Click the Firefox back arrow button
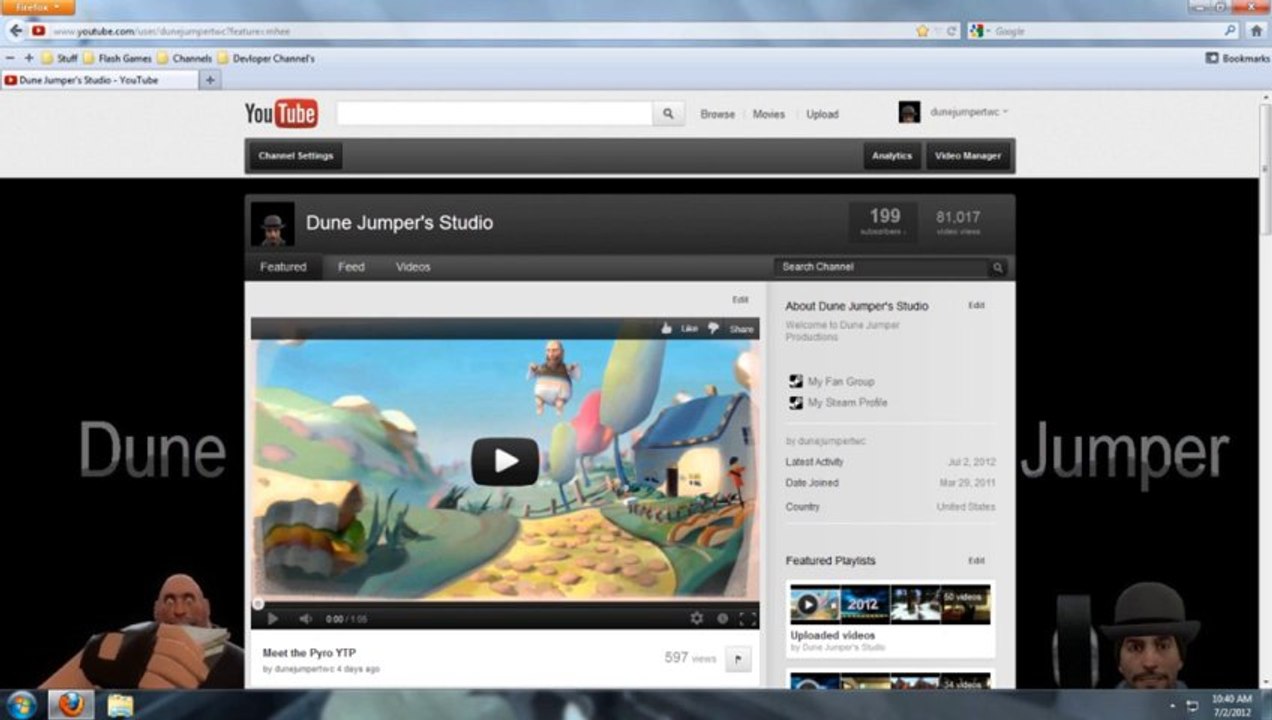Viewport: 1272px width, 720px height. 15,31
